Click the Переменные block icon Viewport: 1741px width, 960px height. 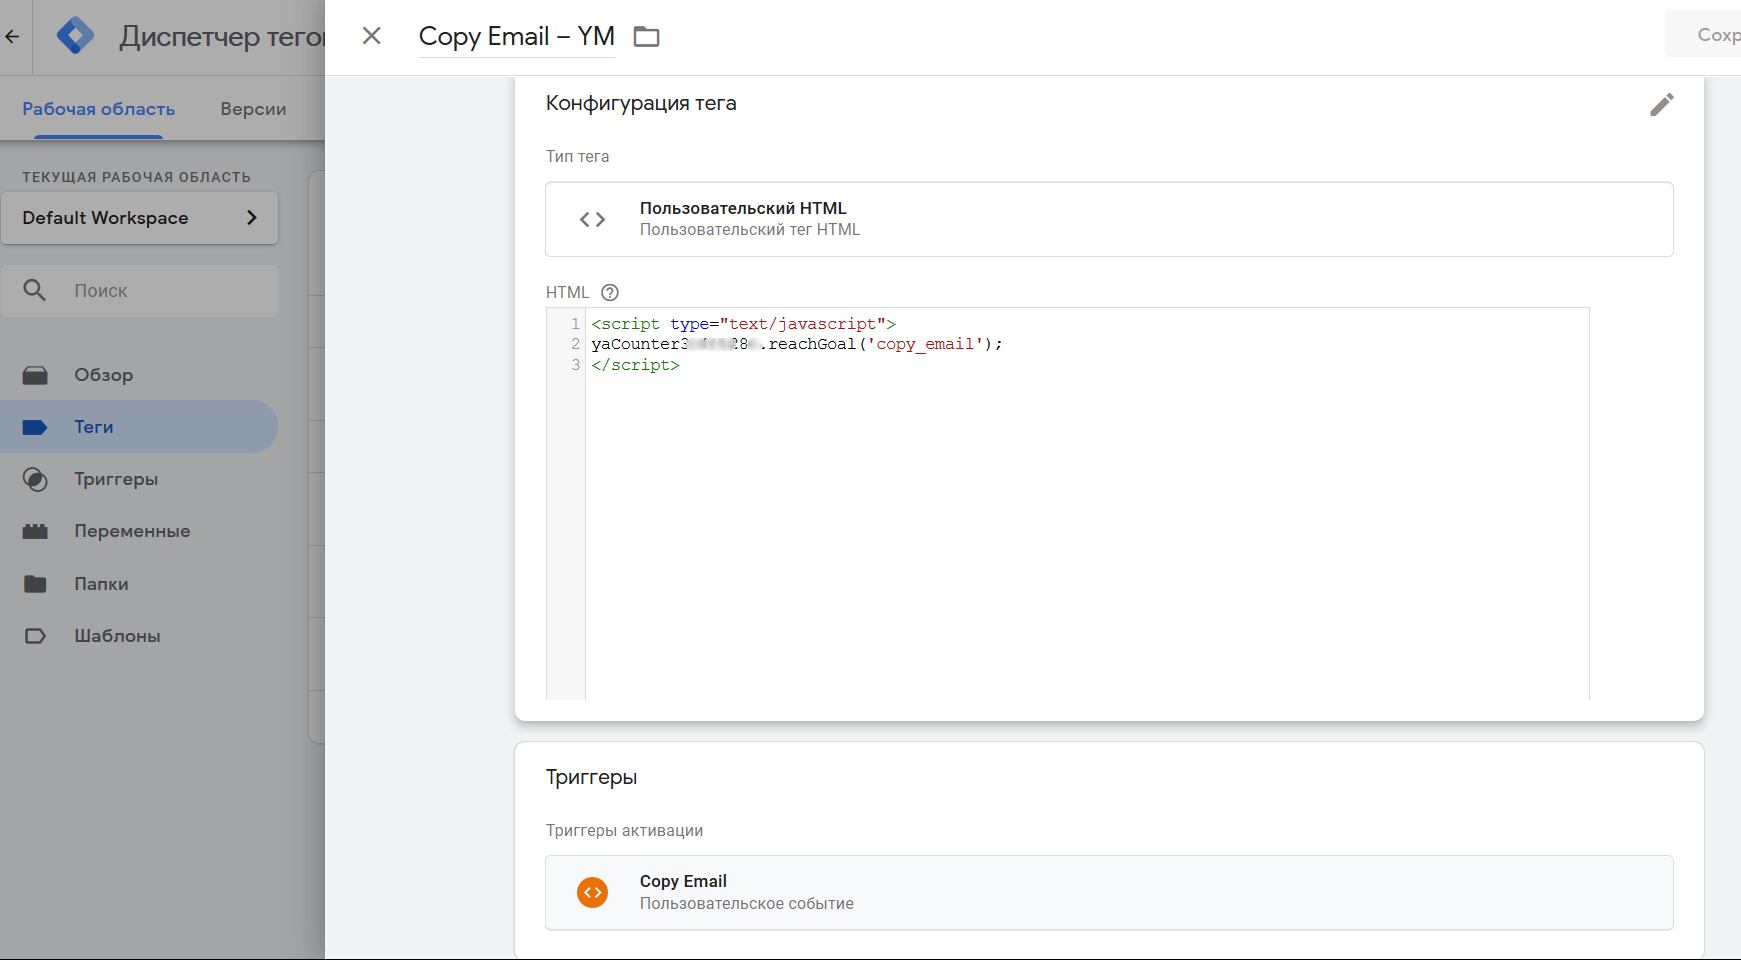(x=35, y=531)
